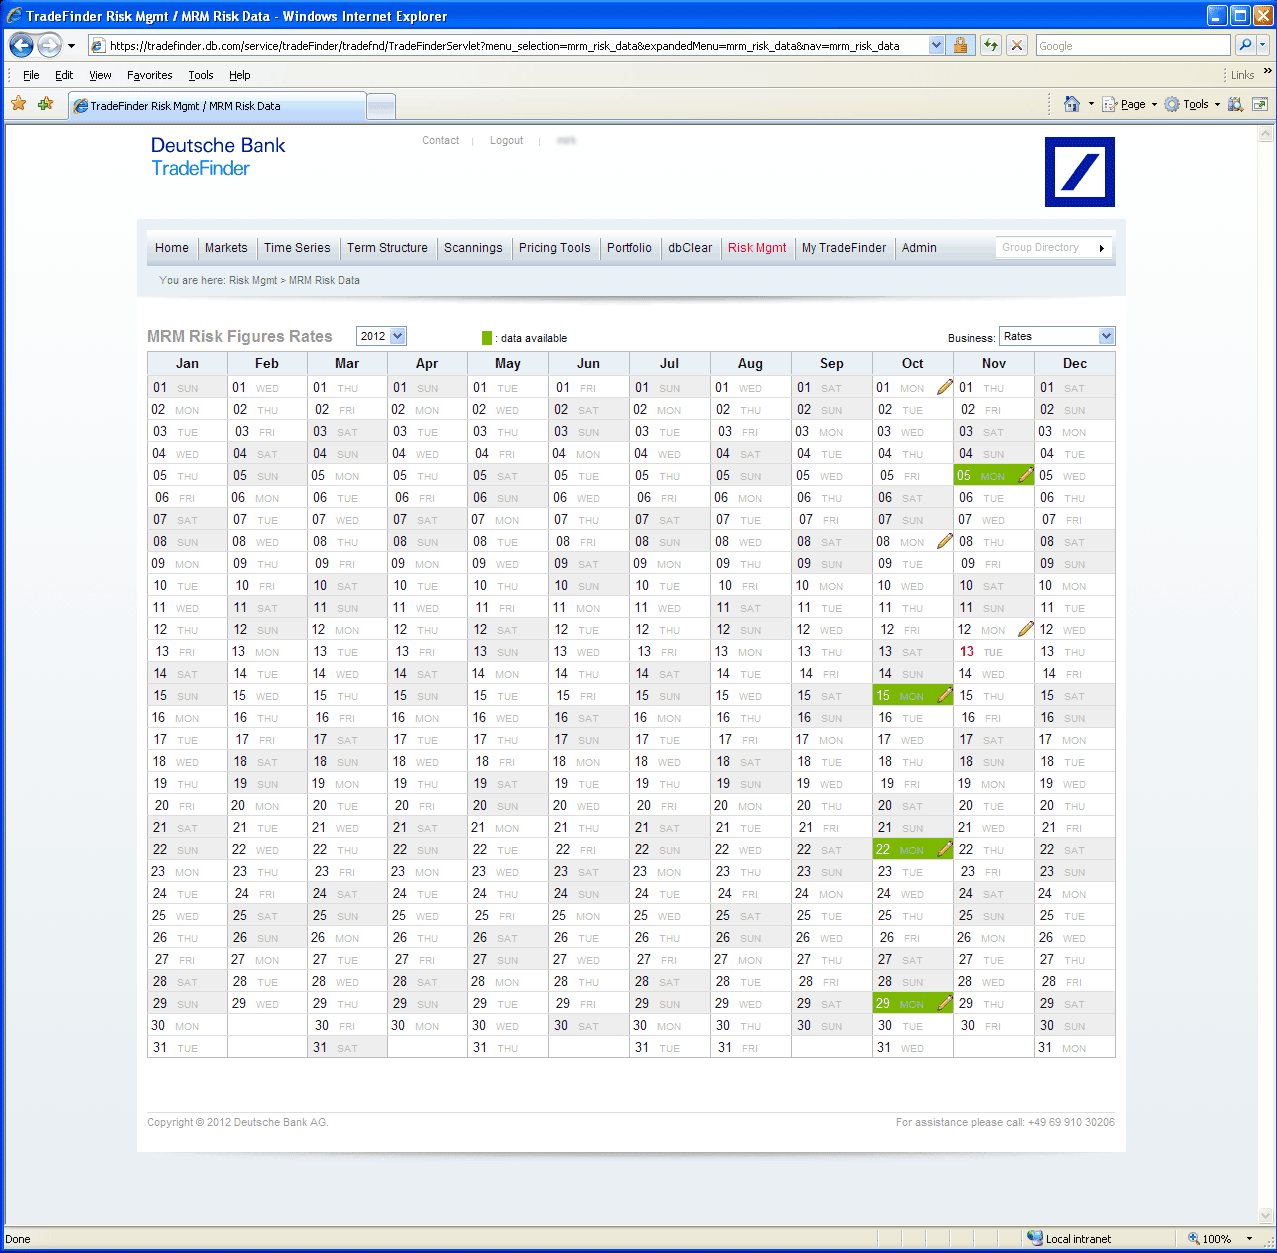Click the pencil icon on Nov 05
The width and height of the screenshot is (1277, 1253).
tap(1025, 475)
